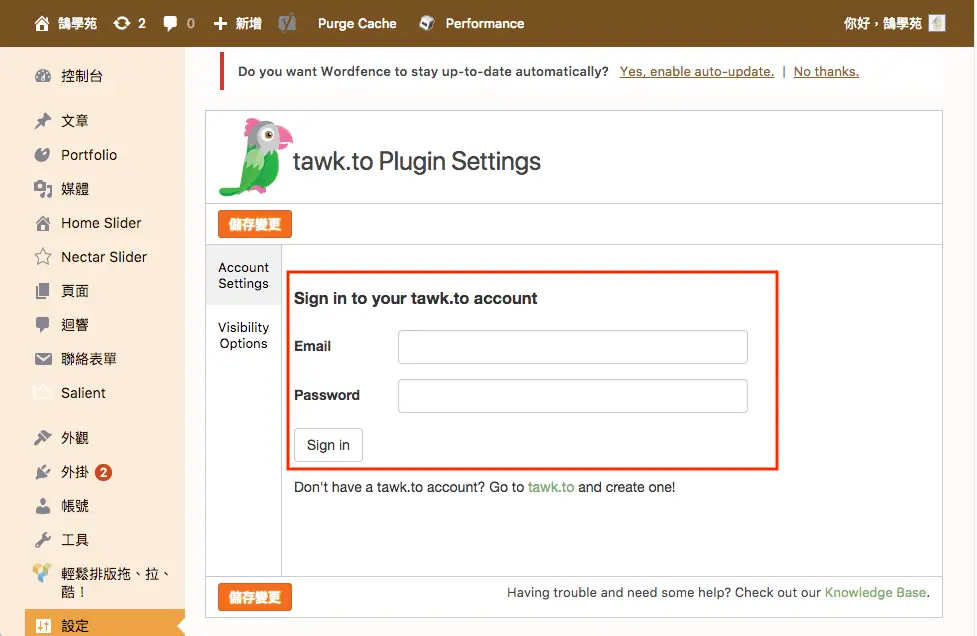The width and height of the screenshot is (977, 636).
Task: Open the user avatar in the top bar
Action: [936, 24]
